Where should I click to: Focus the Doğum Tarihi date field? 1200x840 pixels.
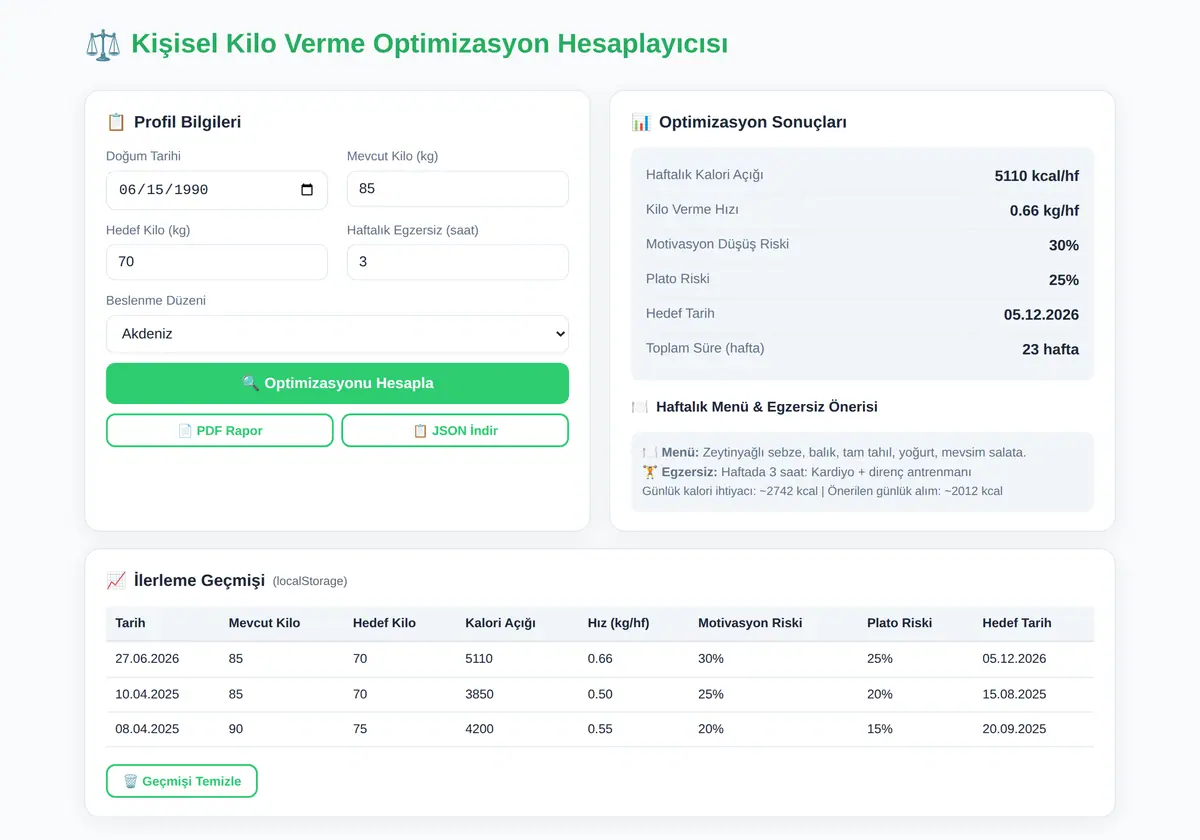click(217, 190)
